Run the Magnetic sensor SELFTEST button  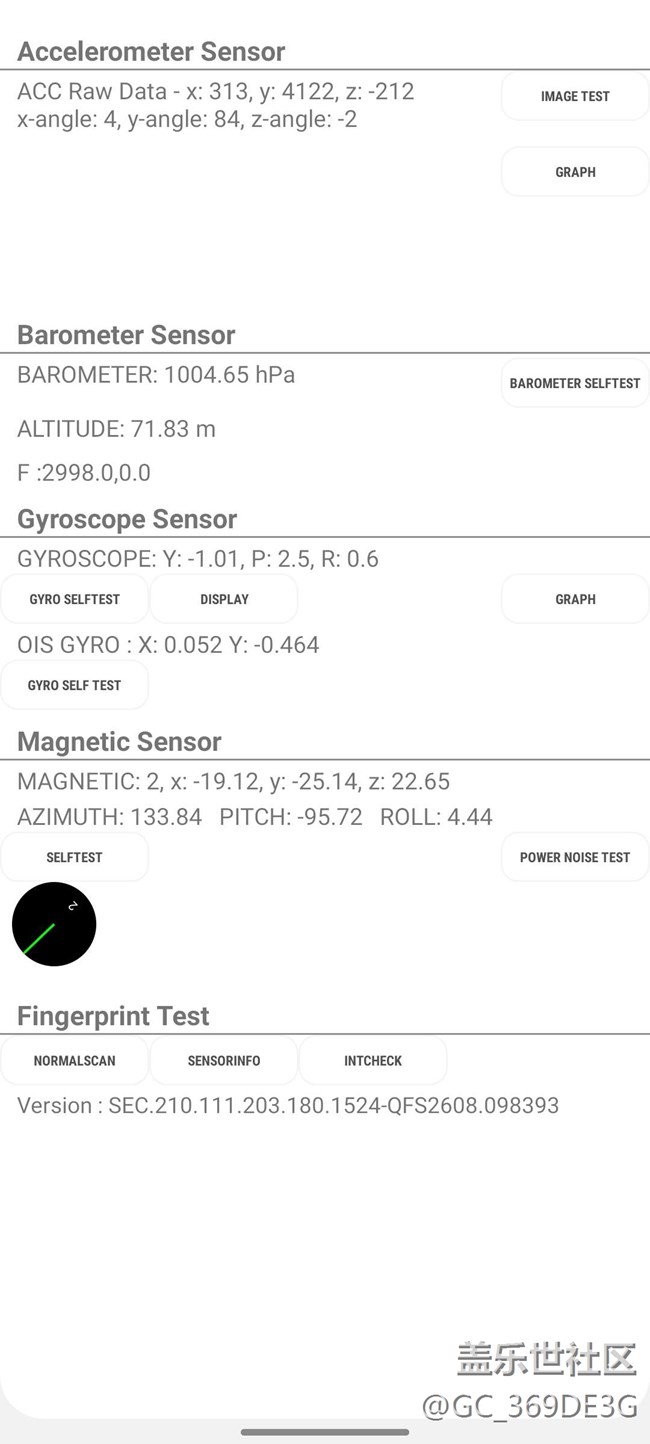75,857
